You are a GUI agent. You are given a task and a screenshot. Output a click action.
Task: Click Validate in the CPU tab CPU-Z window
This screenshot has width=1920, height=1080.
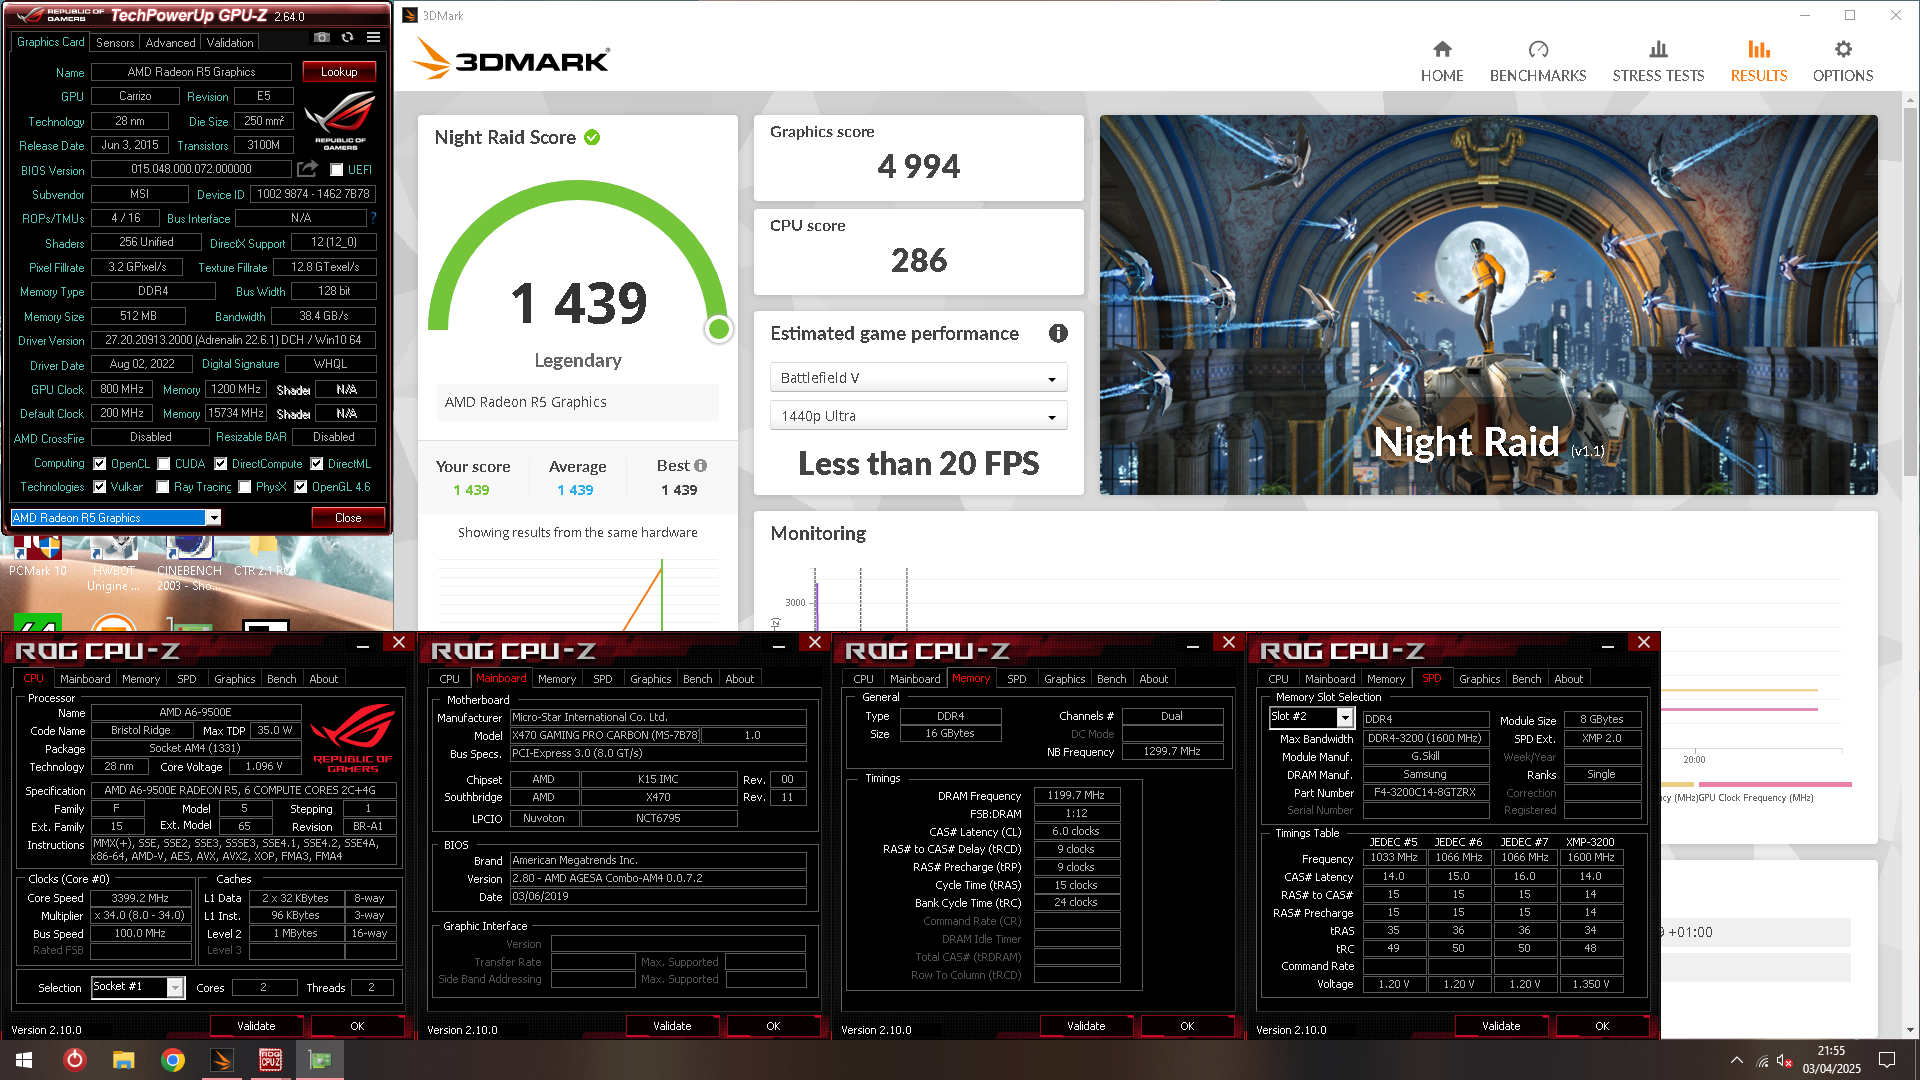click(x=256, y=1026)
